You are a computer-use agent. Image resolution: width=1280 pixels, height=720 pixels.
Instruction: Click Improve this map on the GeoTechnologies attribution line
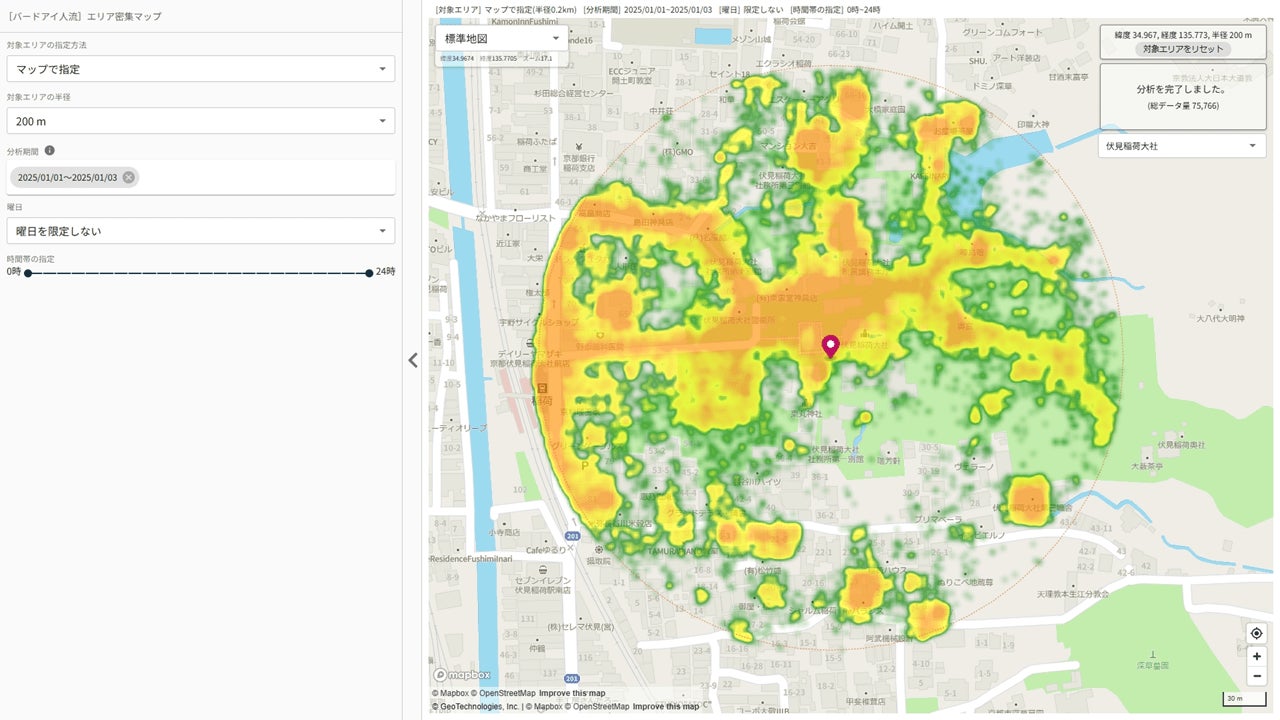[666, 707]
